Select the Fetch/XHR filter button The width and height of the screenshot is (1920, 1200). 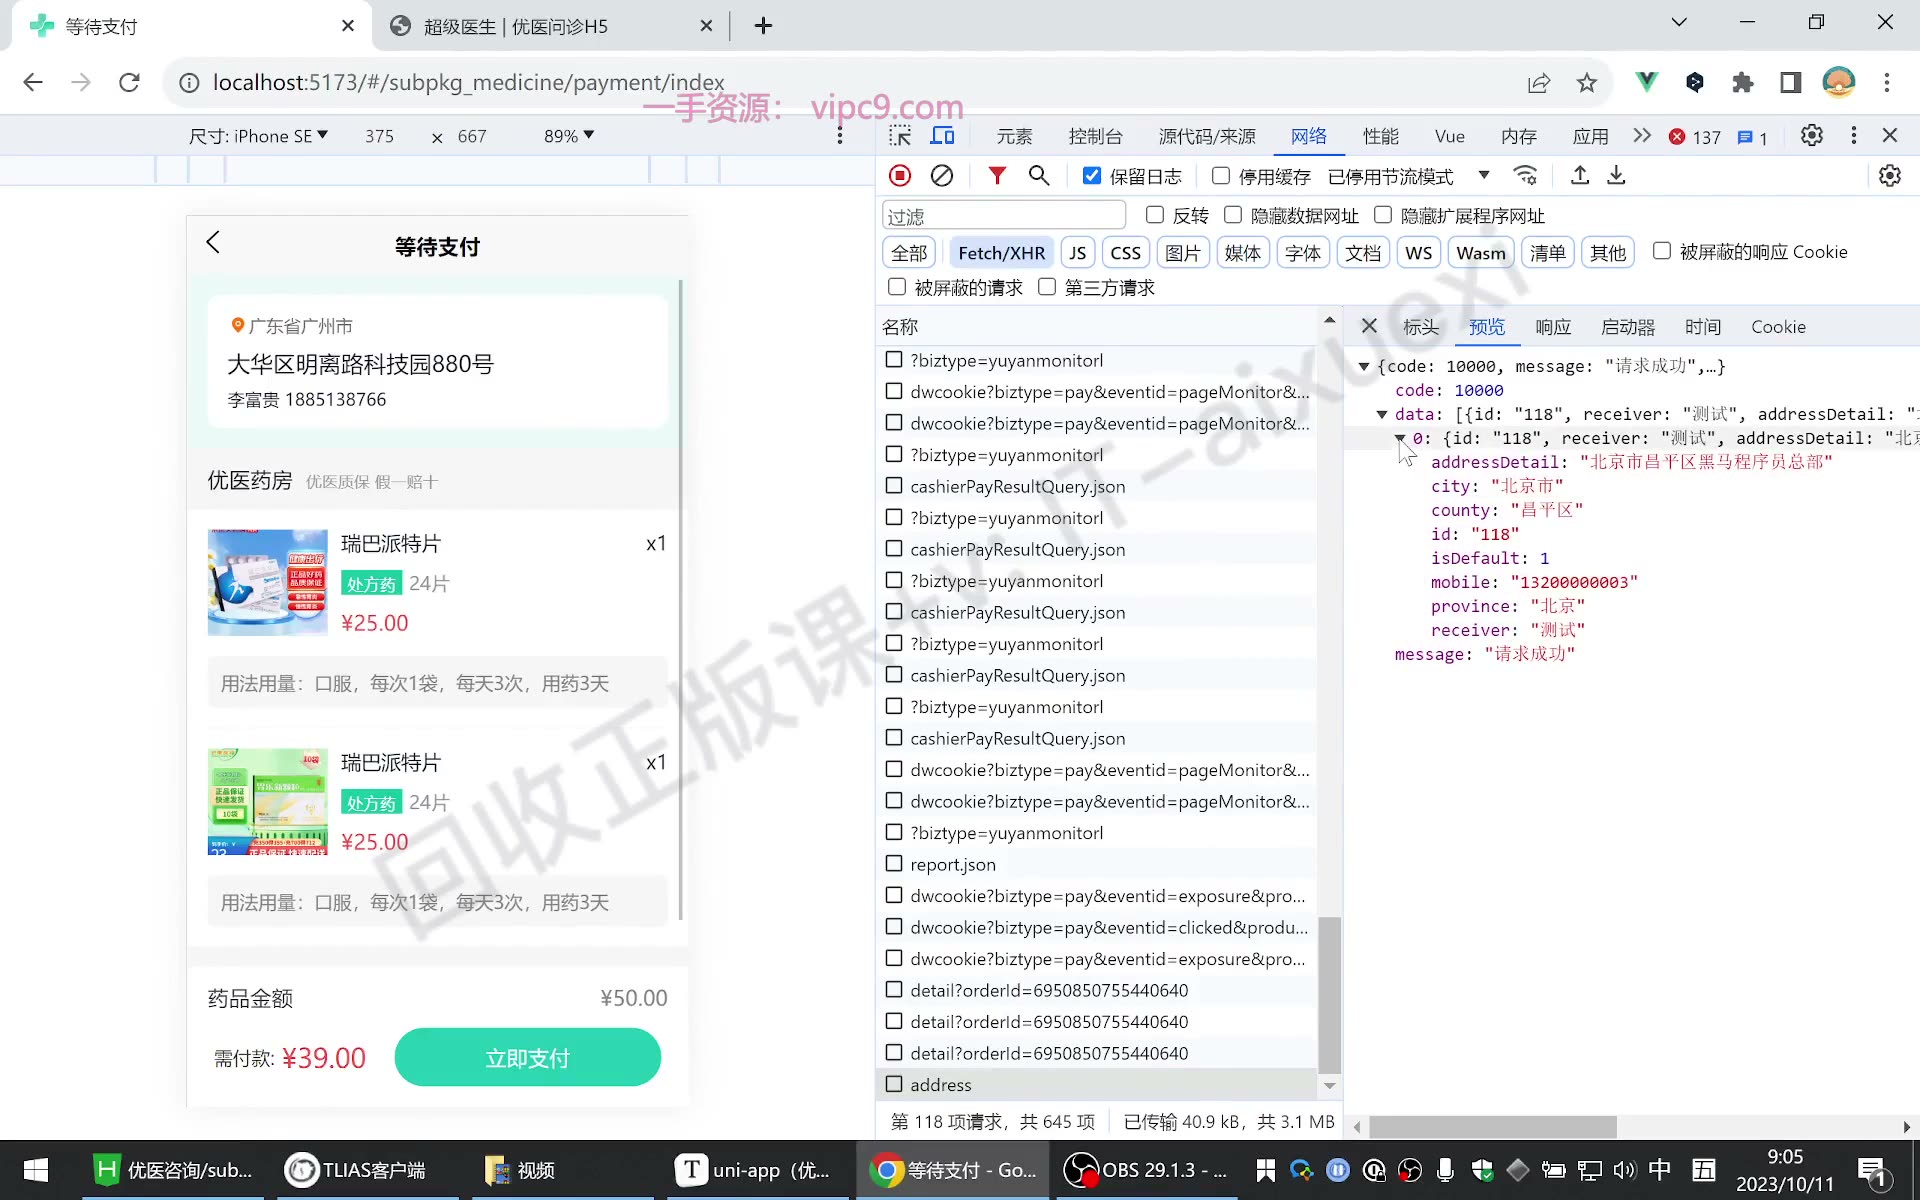1001,253
